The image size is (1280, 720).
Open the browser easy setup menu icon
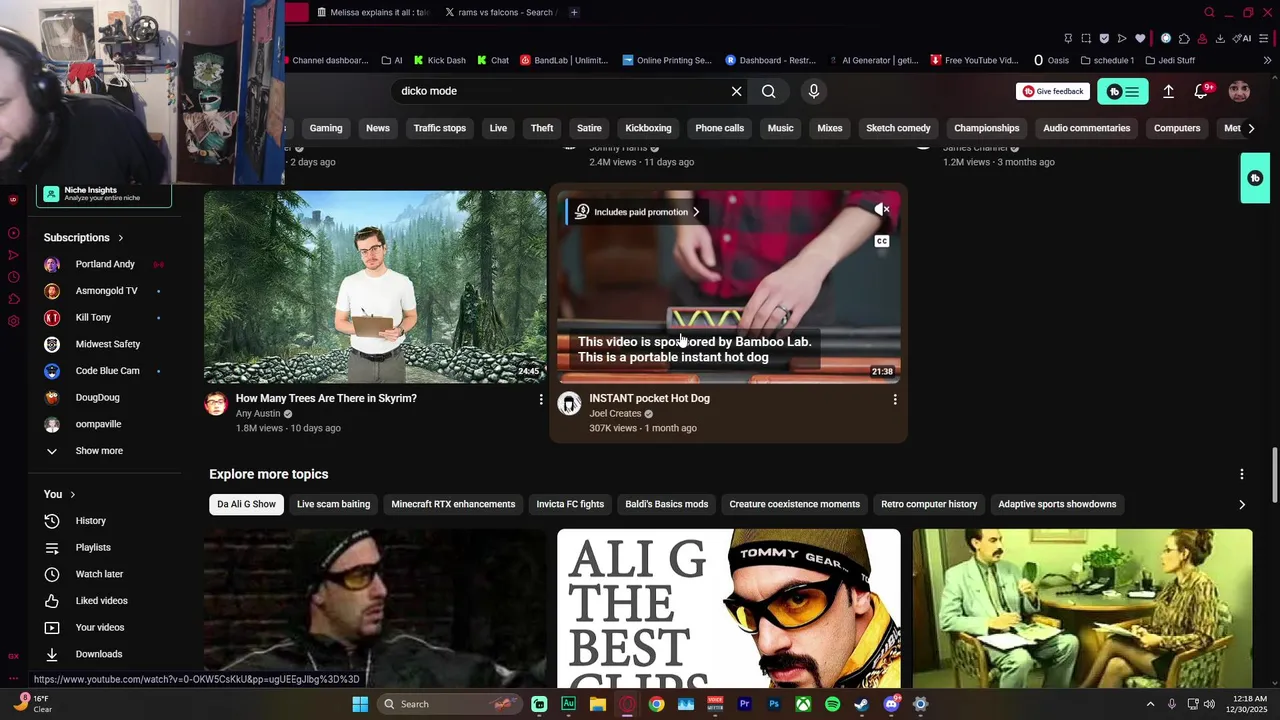(1265, 38)
